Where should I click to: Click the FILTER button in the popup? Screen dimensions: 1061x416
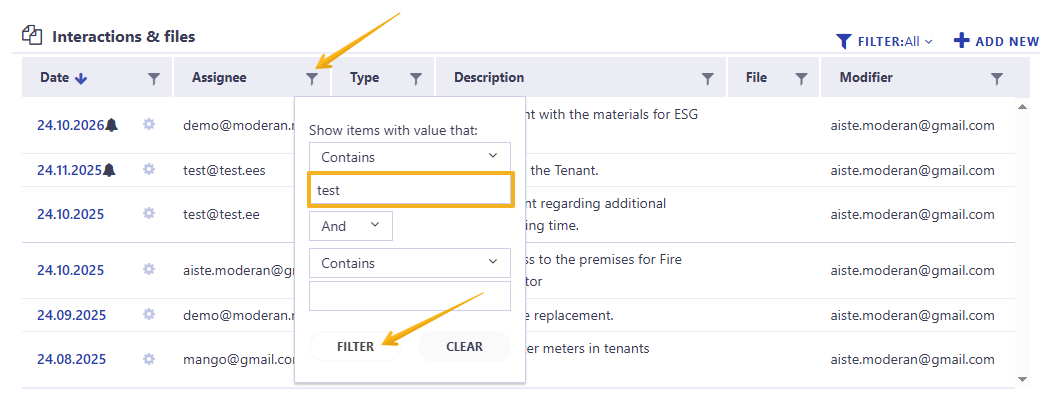[355, 346]
